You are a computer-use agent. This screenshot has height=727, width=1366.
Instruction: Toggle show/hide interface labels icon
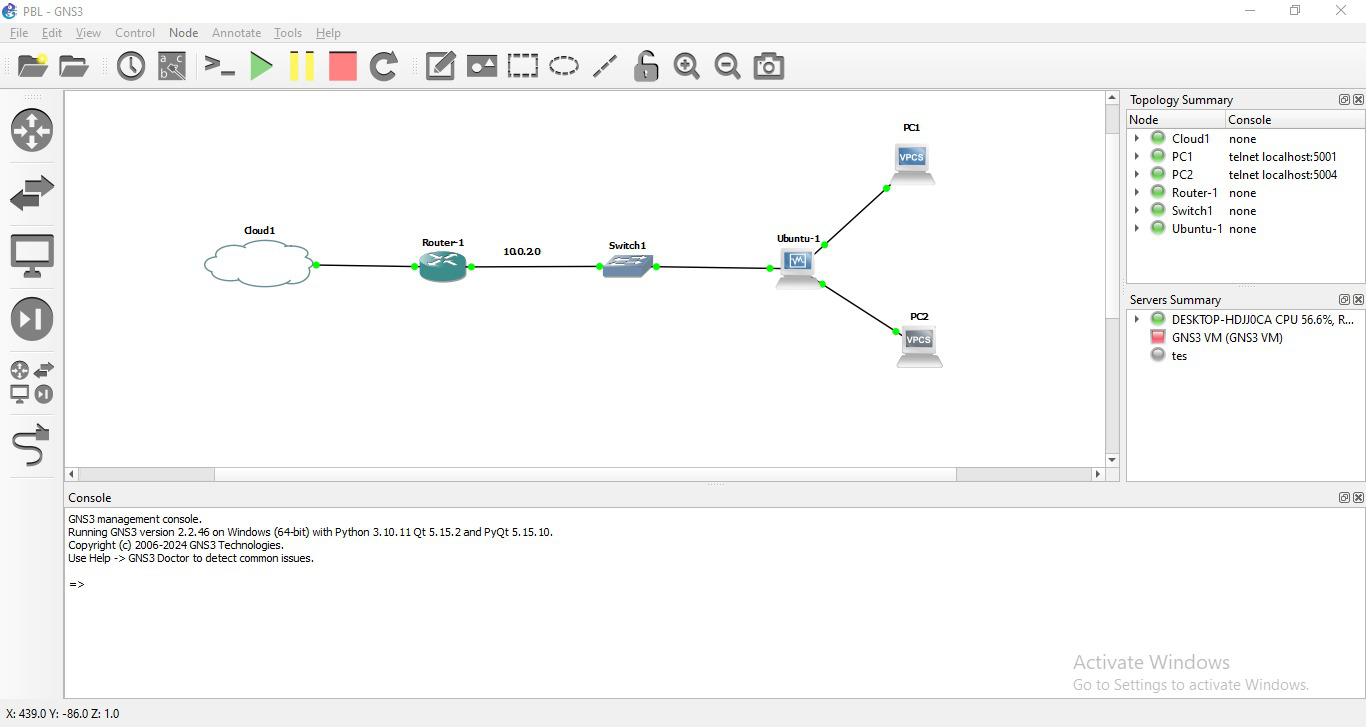[172, 66]
